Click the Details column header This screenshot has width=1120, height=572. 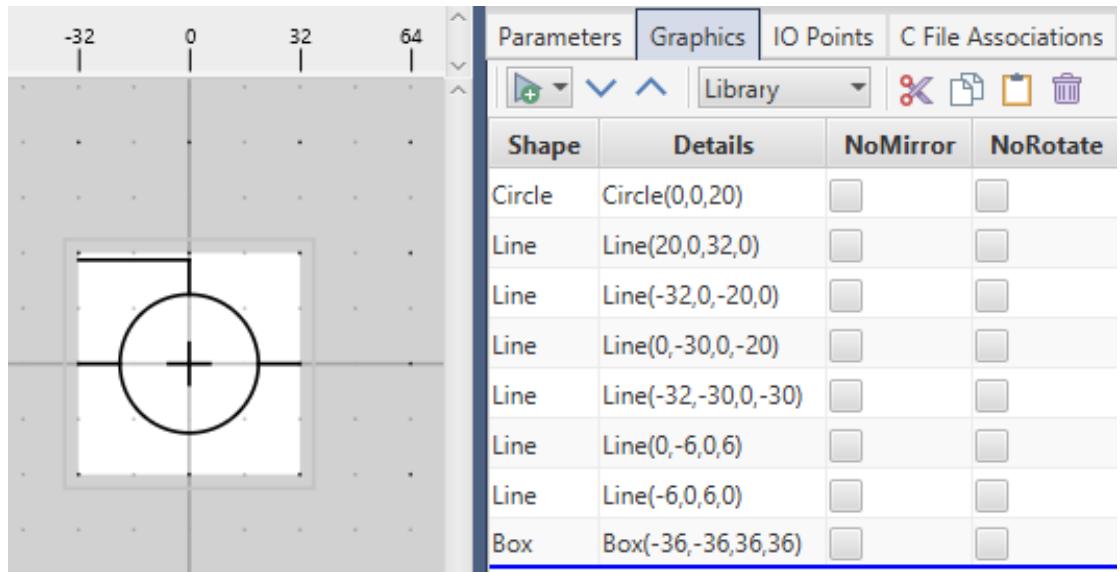(713, 145)
